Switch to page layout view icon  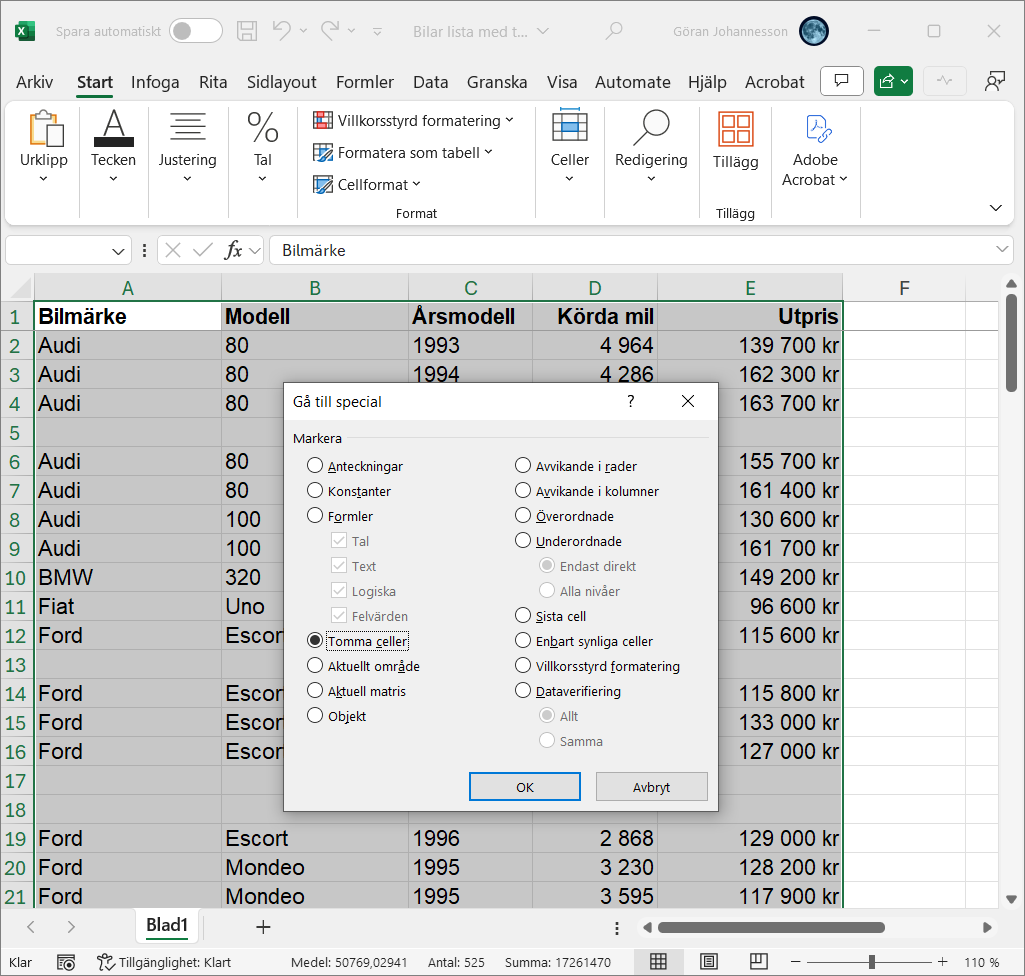(x=708, y=962)
